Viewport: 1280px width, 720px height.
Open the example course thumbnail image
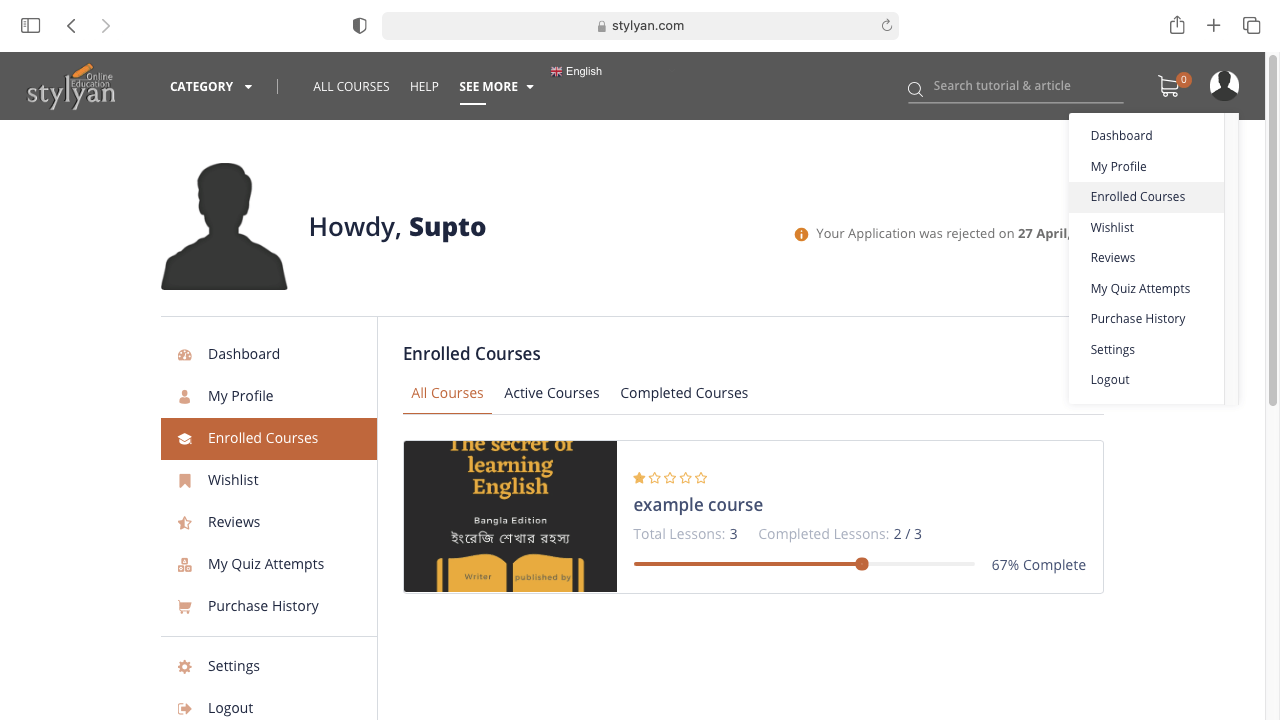coord(510,516)
